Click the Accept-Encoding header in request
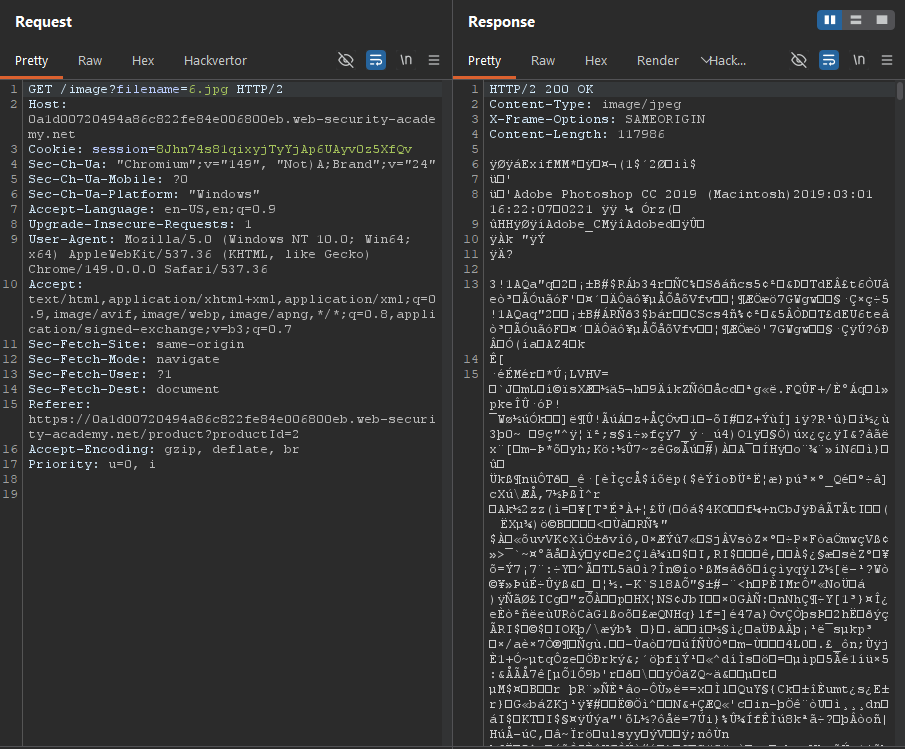This screenshot has width=905, height=749. (x=164, y=450)
